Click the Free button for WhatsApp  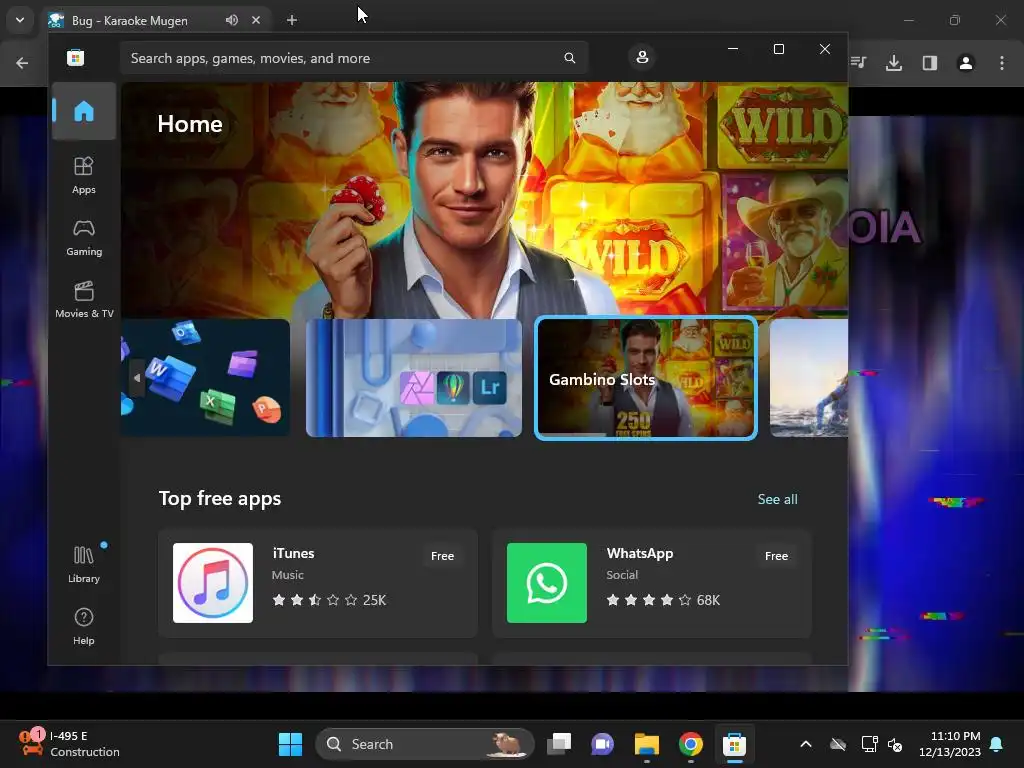[x=776, y=556]
